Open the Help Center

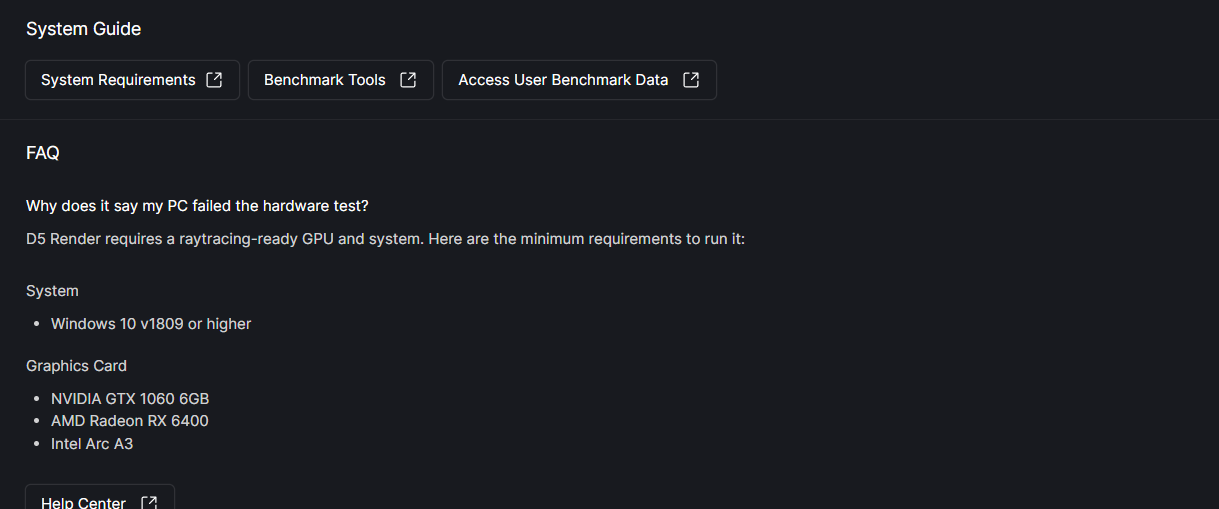click(x=84, y=502)
